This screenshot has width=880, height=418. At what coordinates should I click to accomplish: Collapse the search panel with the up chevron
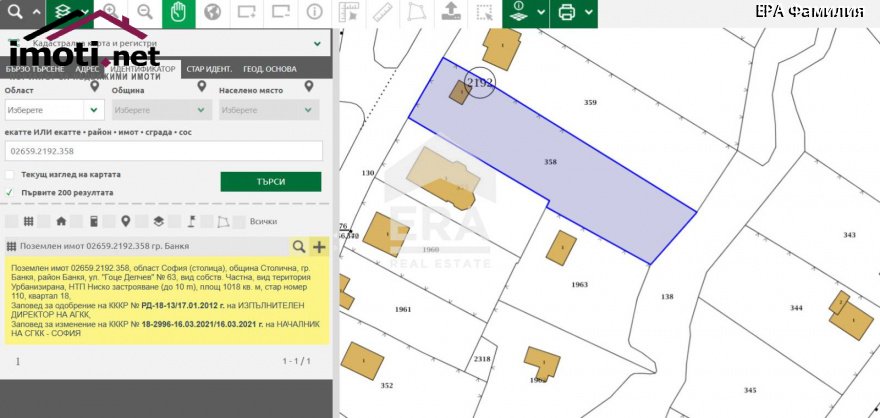(x=35, y=12)
